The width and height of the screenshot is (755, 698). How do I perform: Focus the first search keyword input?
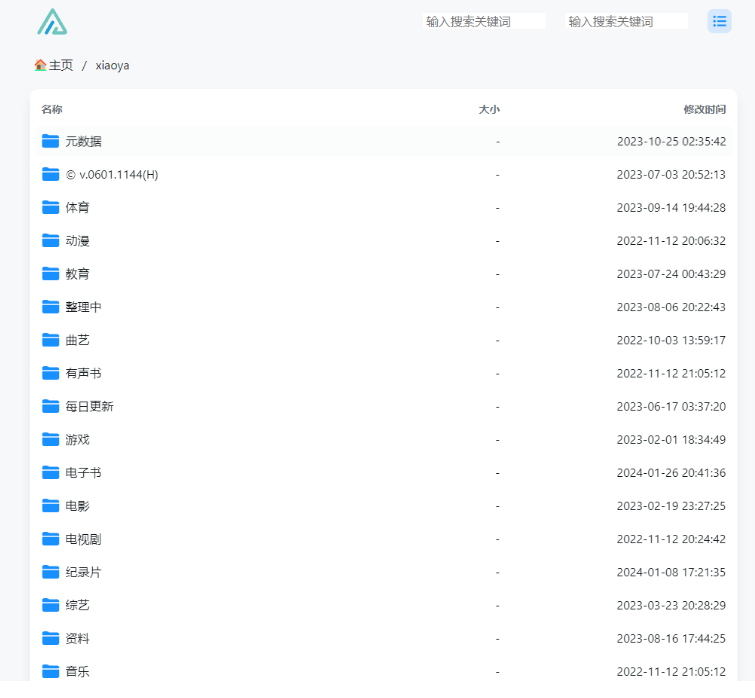coord(484,21)
